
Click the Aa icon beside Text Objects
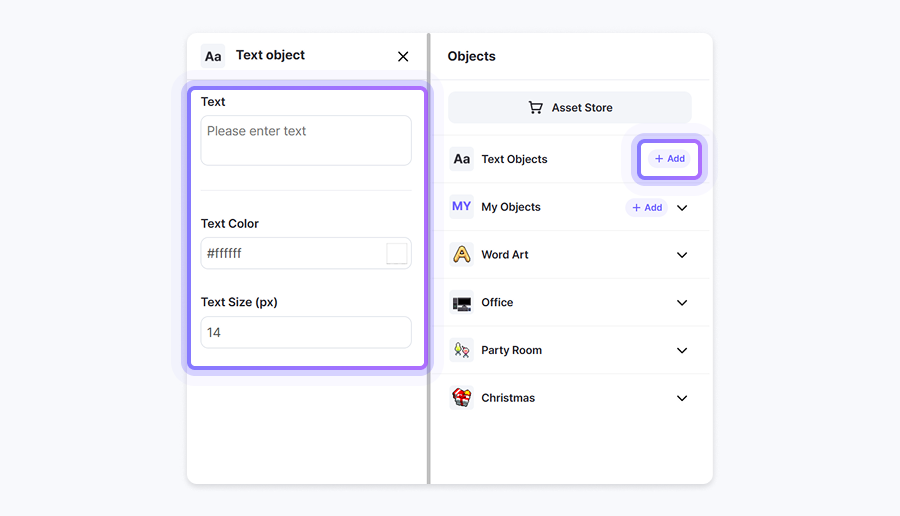click(x=461, y=159)
